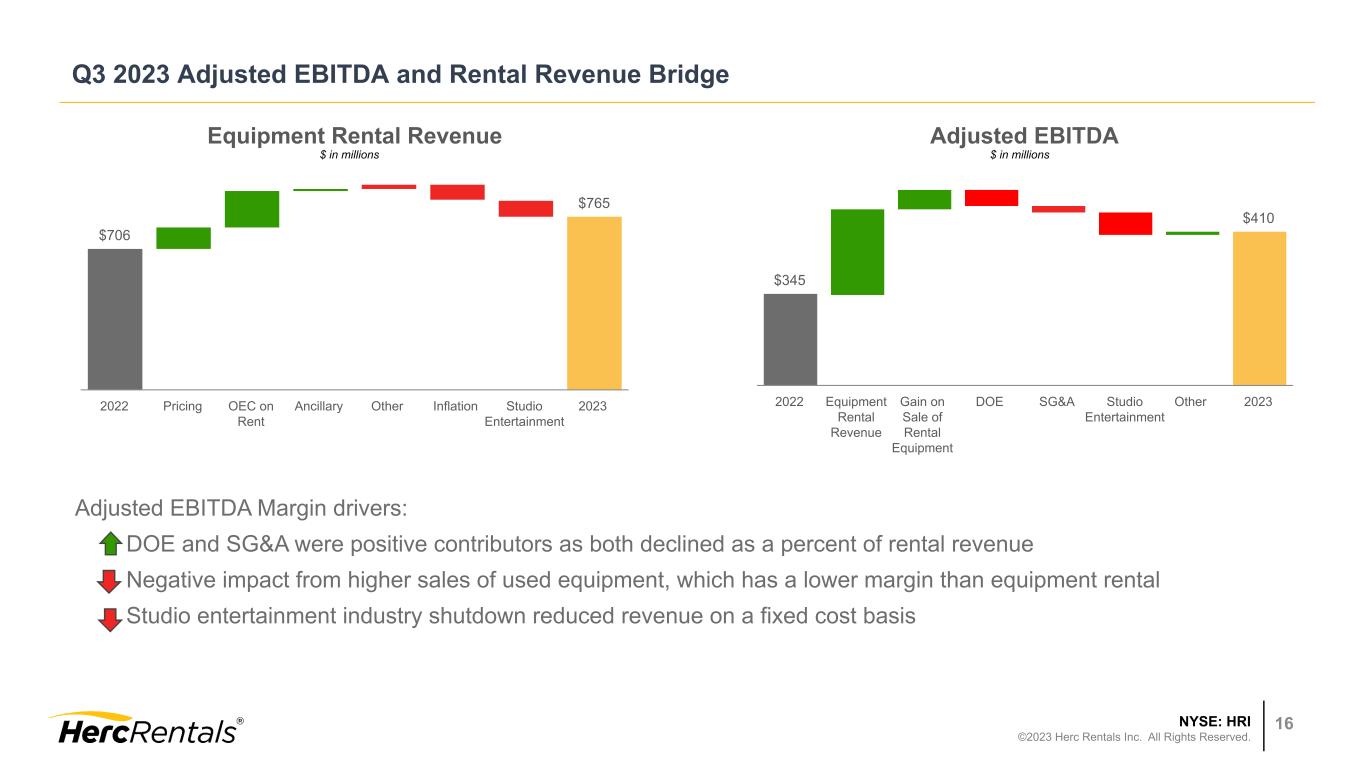This screenshot has height=769, width=1365.
Task: Click the page number 16
Action: coord(1285,723)
